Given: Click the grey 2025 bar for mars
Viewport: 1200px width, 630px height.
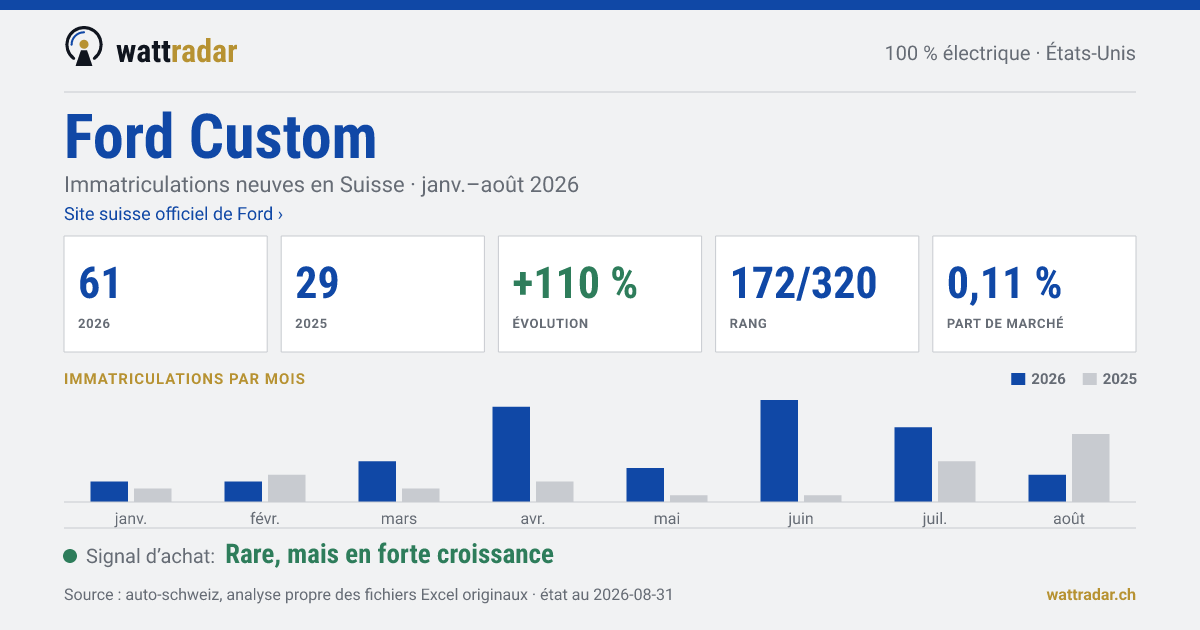Looking at the screenshot, I should pos(421,495).
